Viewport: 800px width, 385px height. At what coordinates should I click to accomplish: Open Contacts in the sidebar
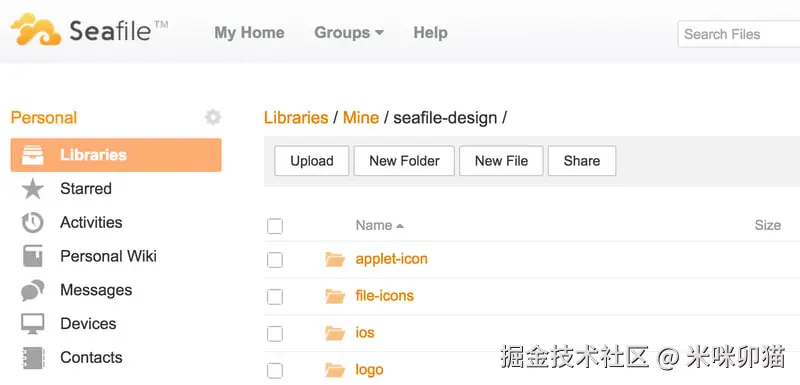91,357
